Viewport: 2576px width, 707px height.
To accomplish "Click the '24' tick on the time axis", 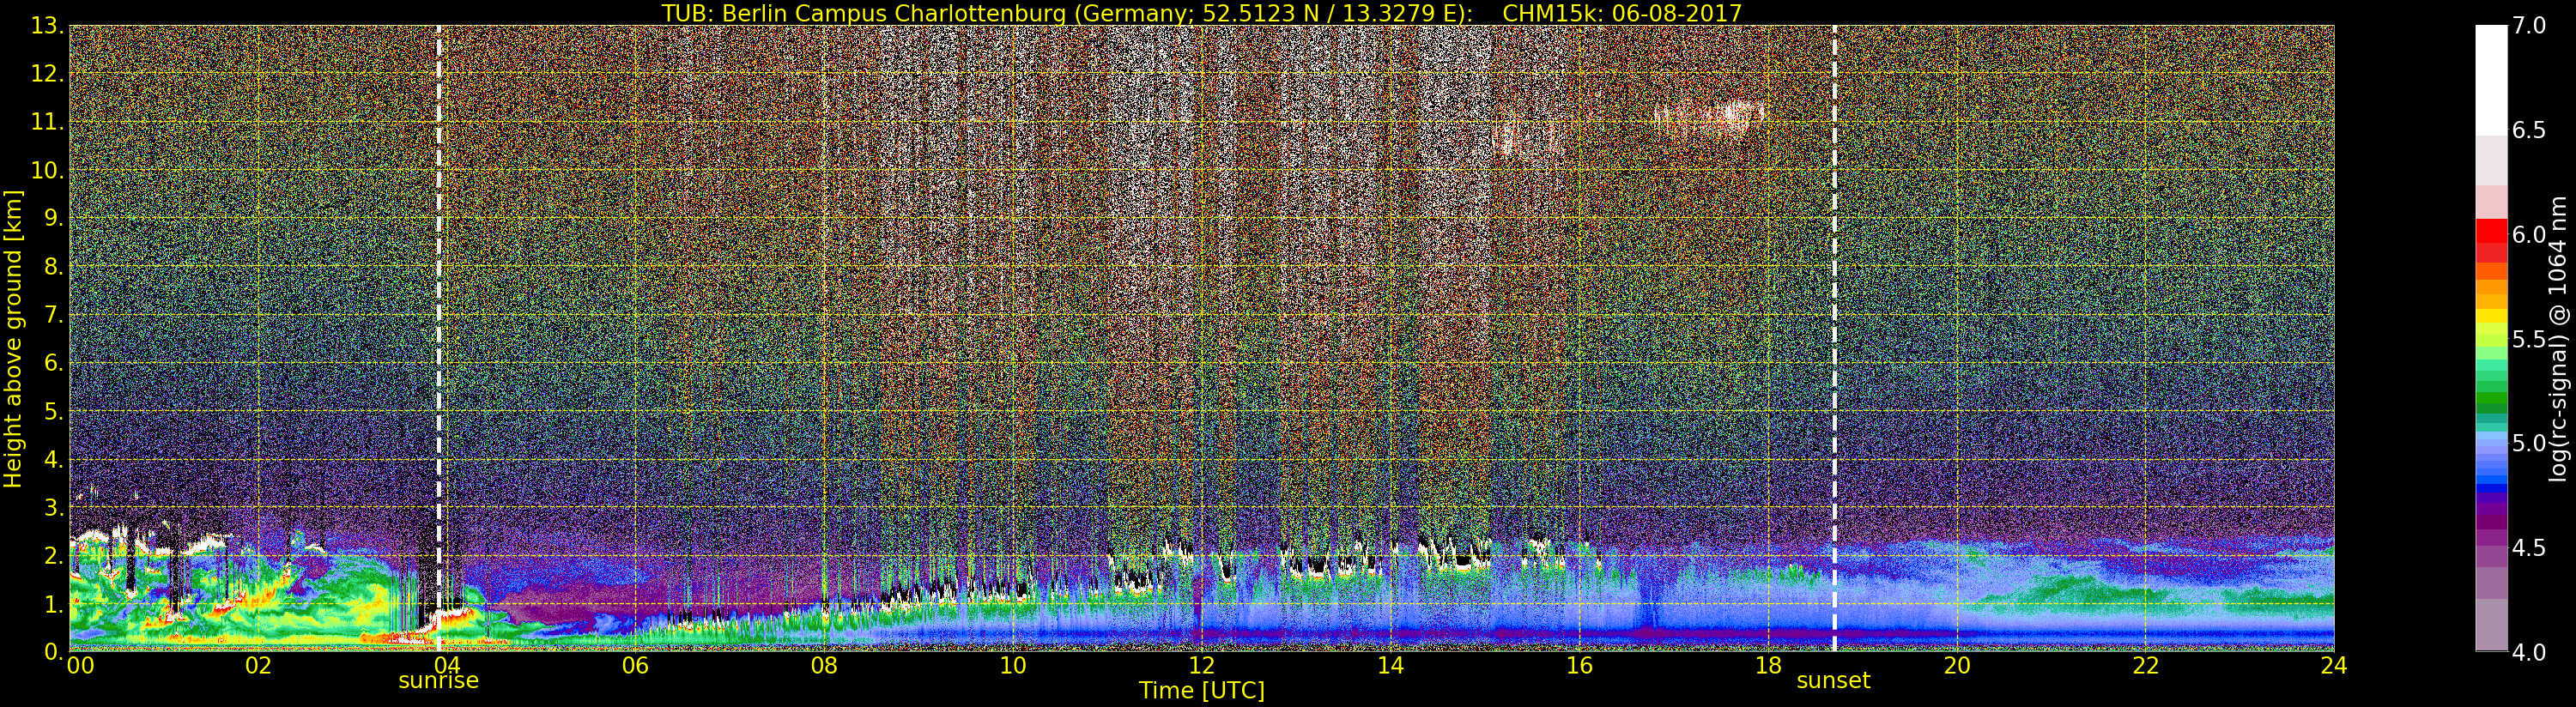I will click(2334, 665).
